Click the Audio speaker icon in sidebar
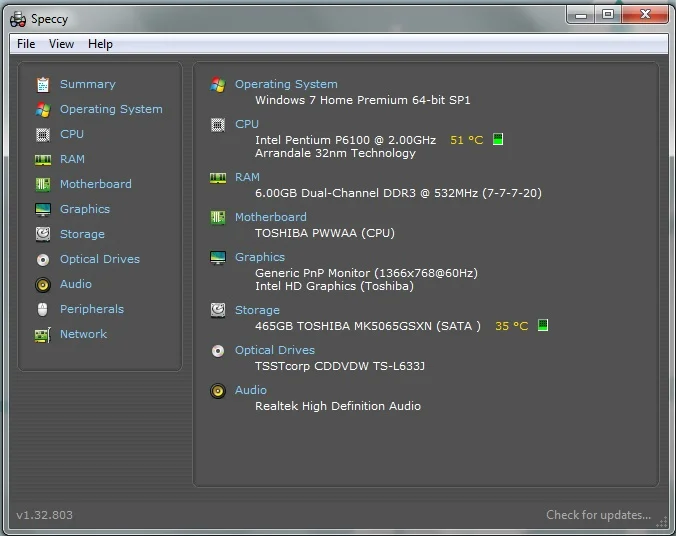This screenshot has width=676, height=536. 43,285
